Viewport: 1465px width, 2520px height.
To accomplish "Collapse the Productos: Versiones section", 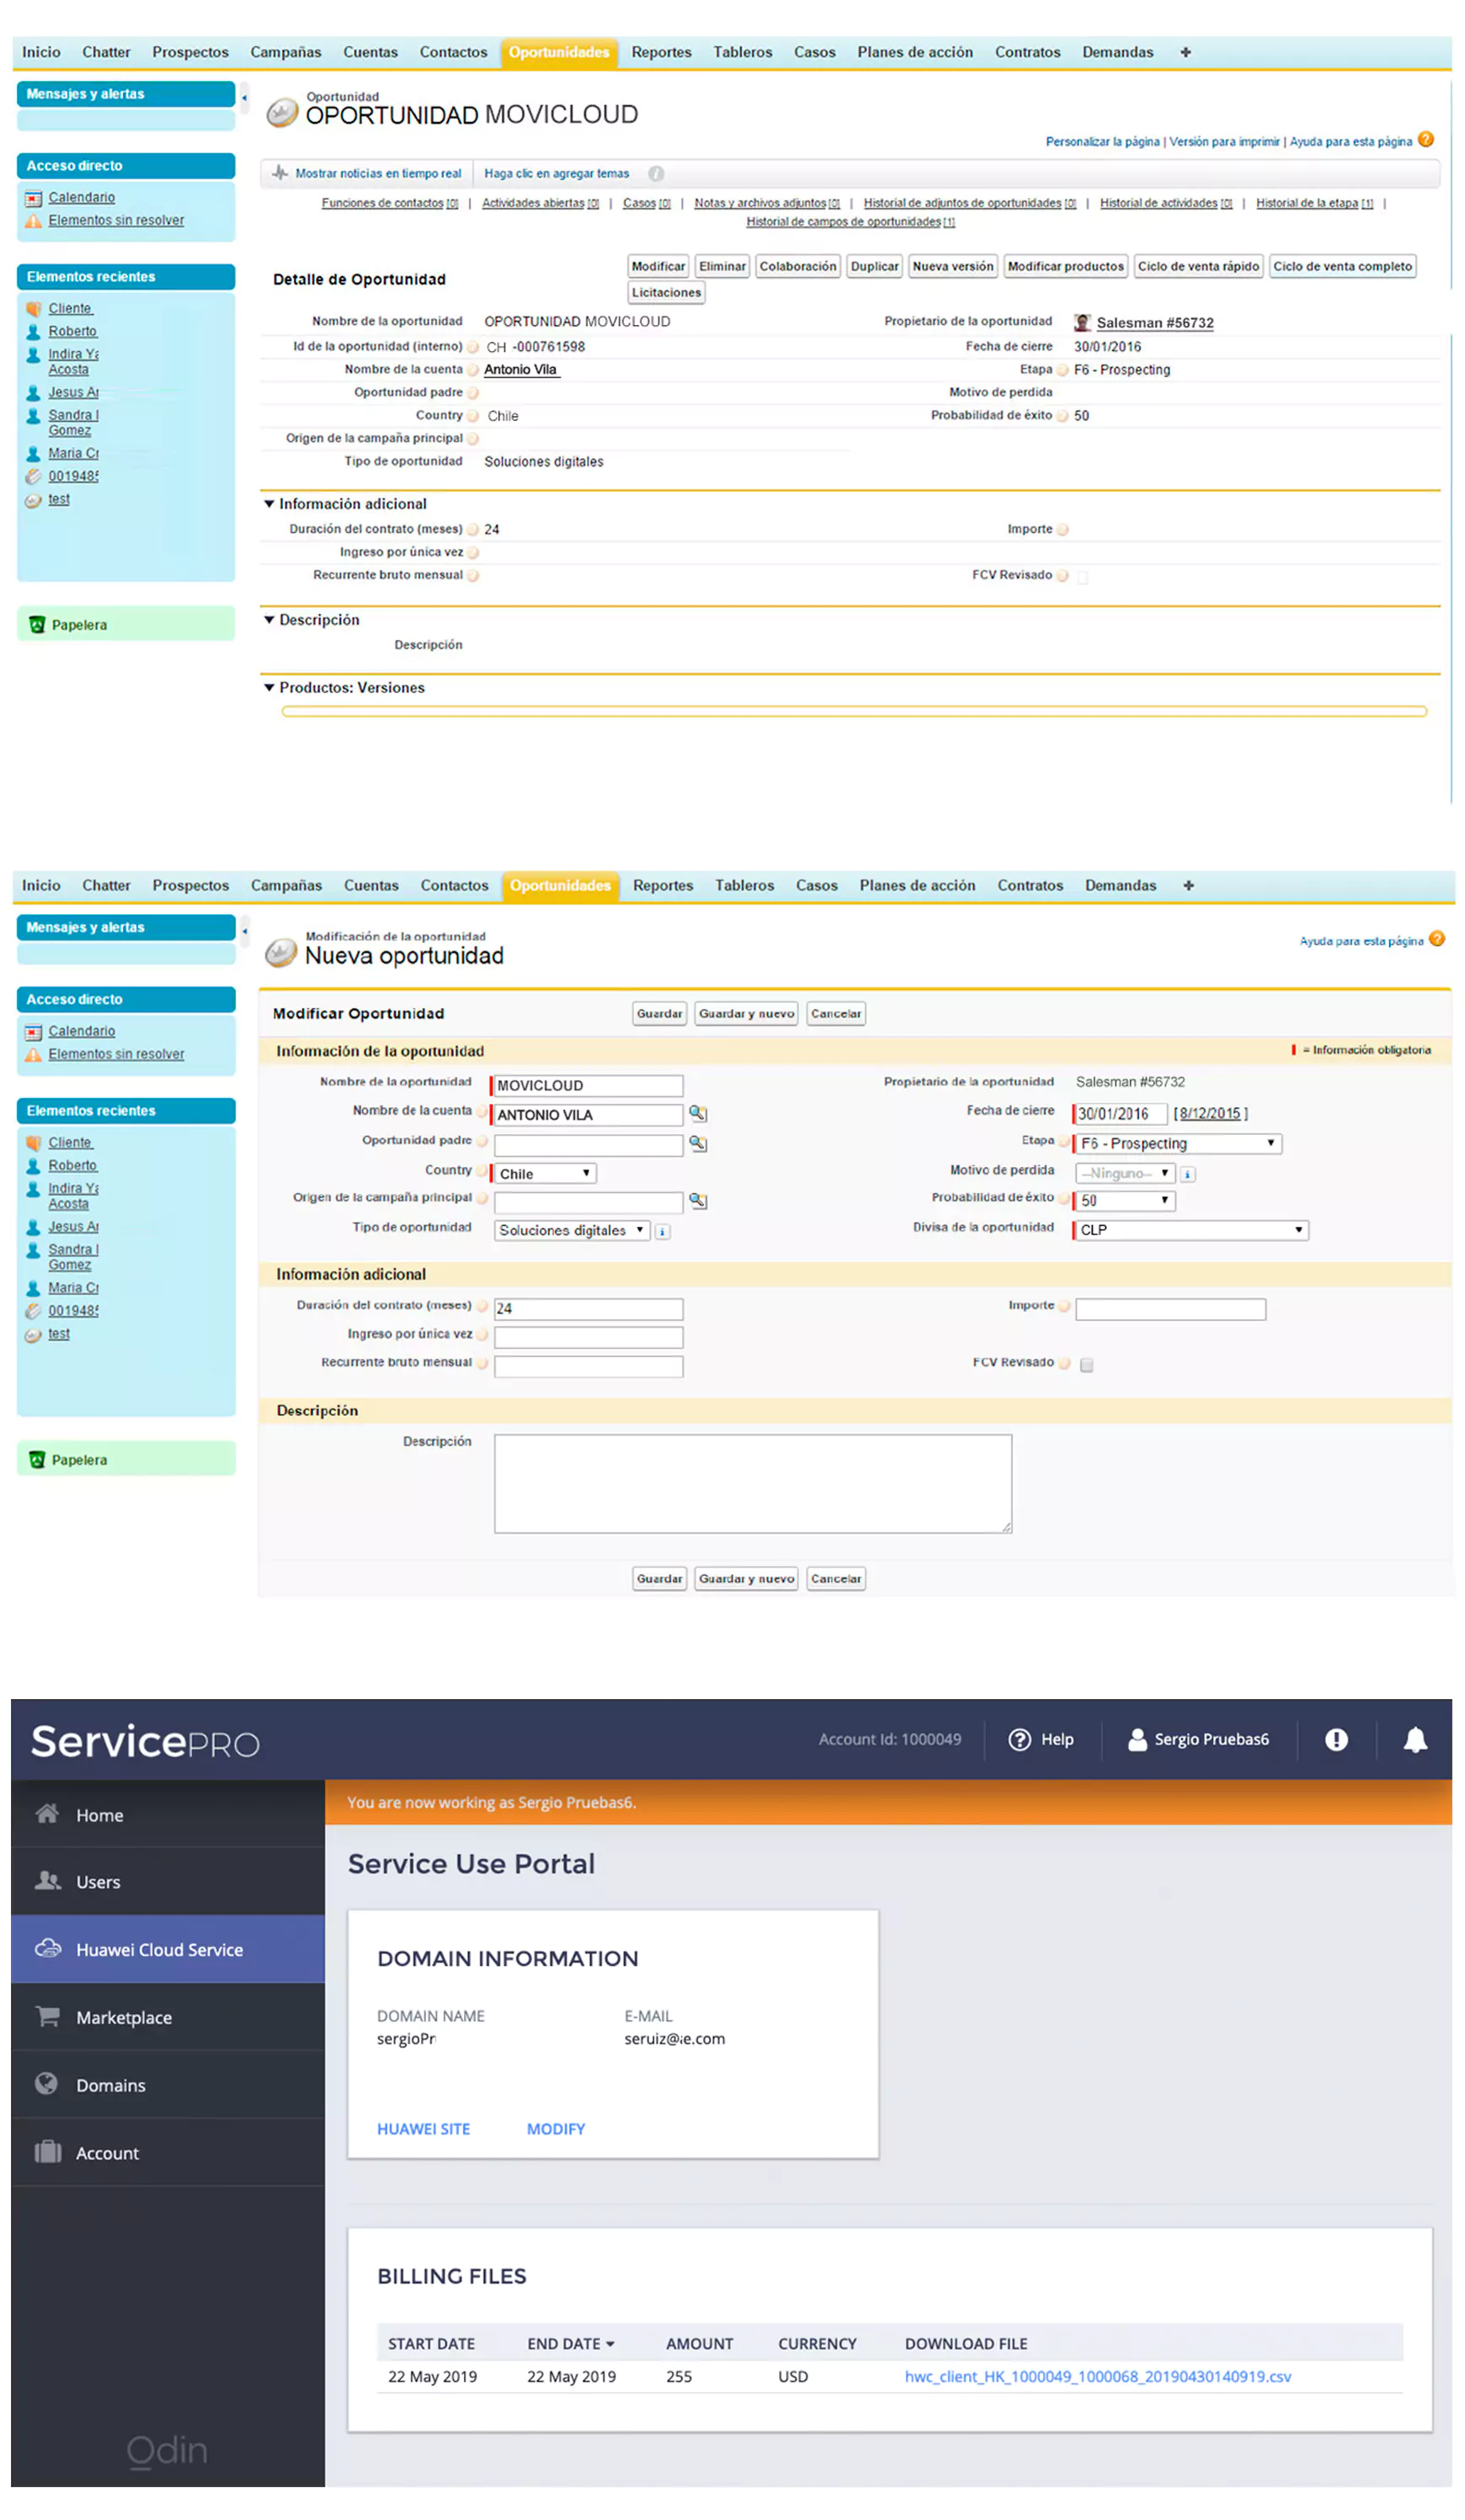I will coord(269,687).
